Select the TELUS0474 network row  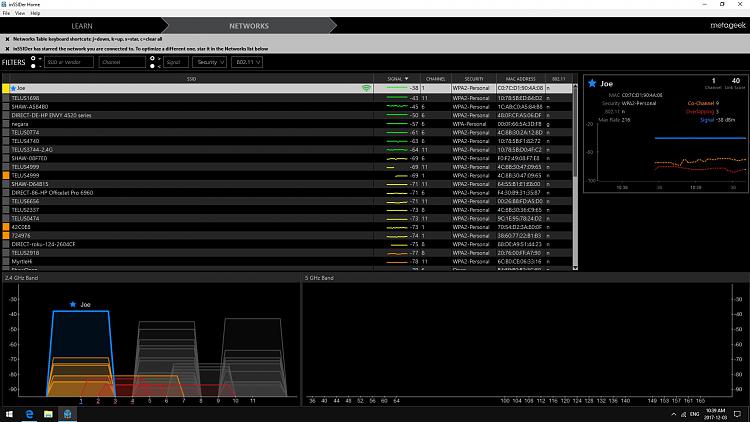click(x=287, y=219)
